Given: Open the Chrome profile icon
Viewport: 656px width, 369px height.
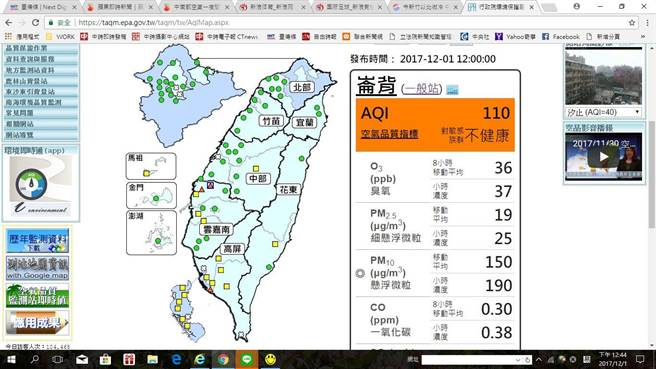Looking at the screenshot, I should [577, 7].
